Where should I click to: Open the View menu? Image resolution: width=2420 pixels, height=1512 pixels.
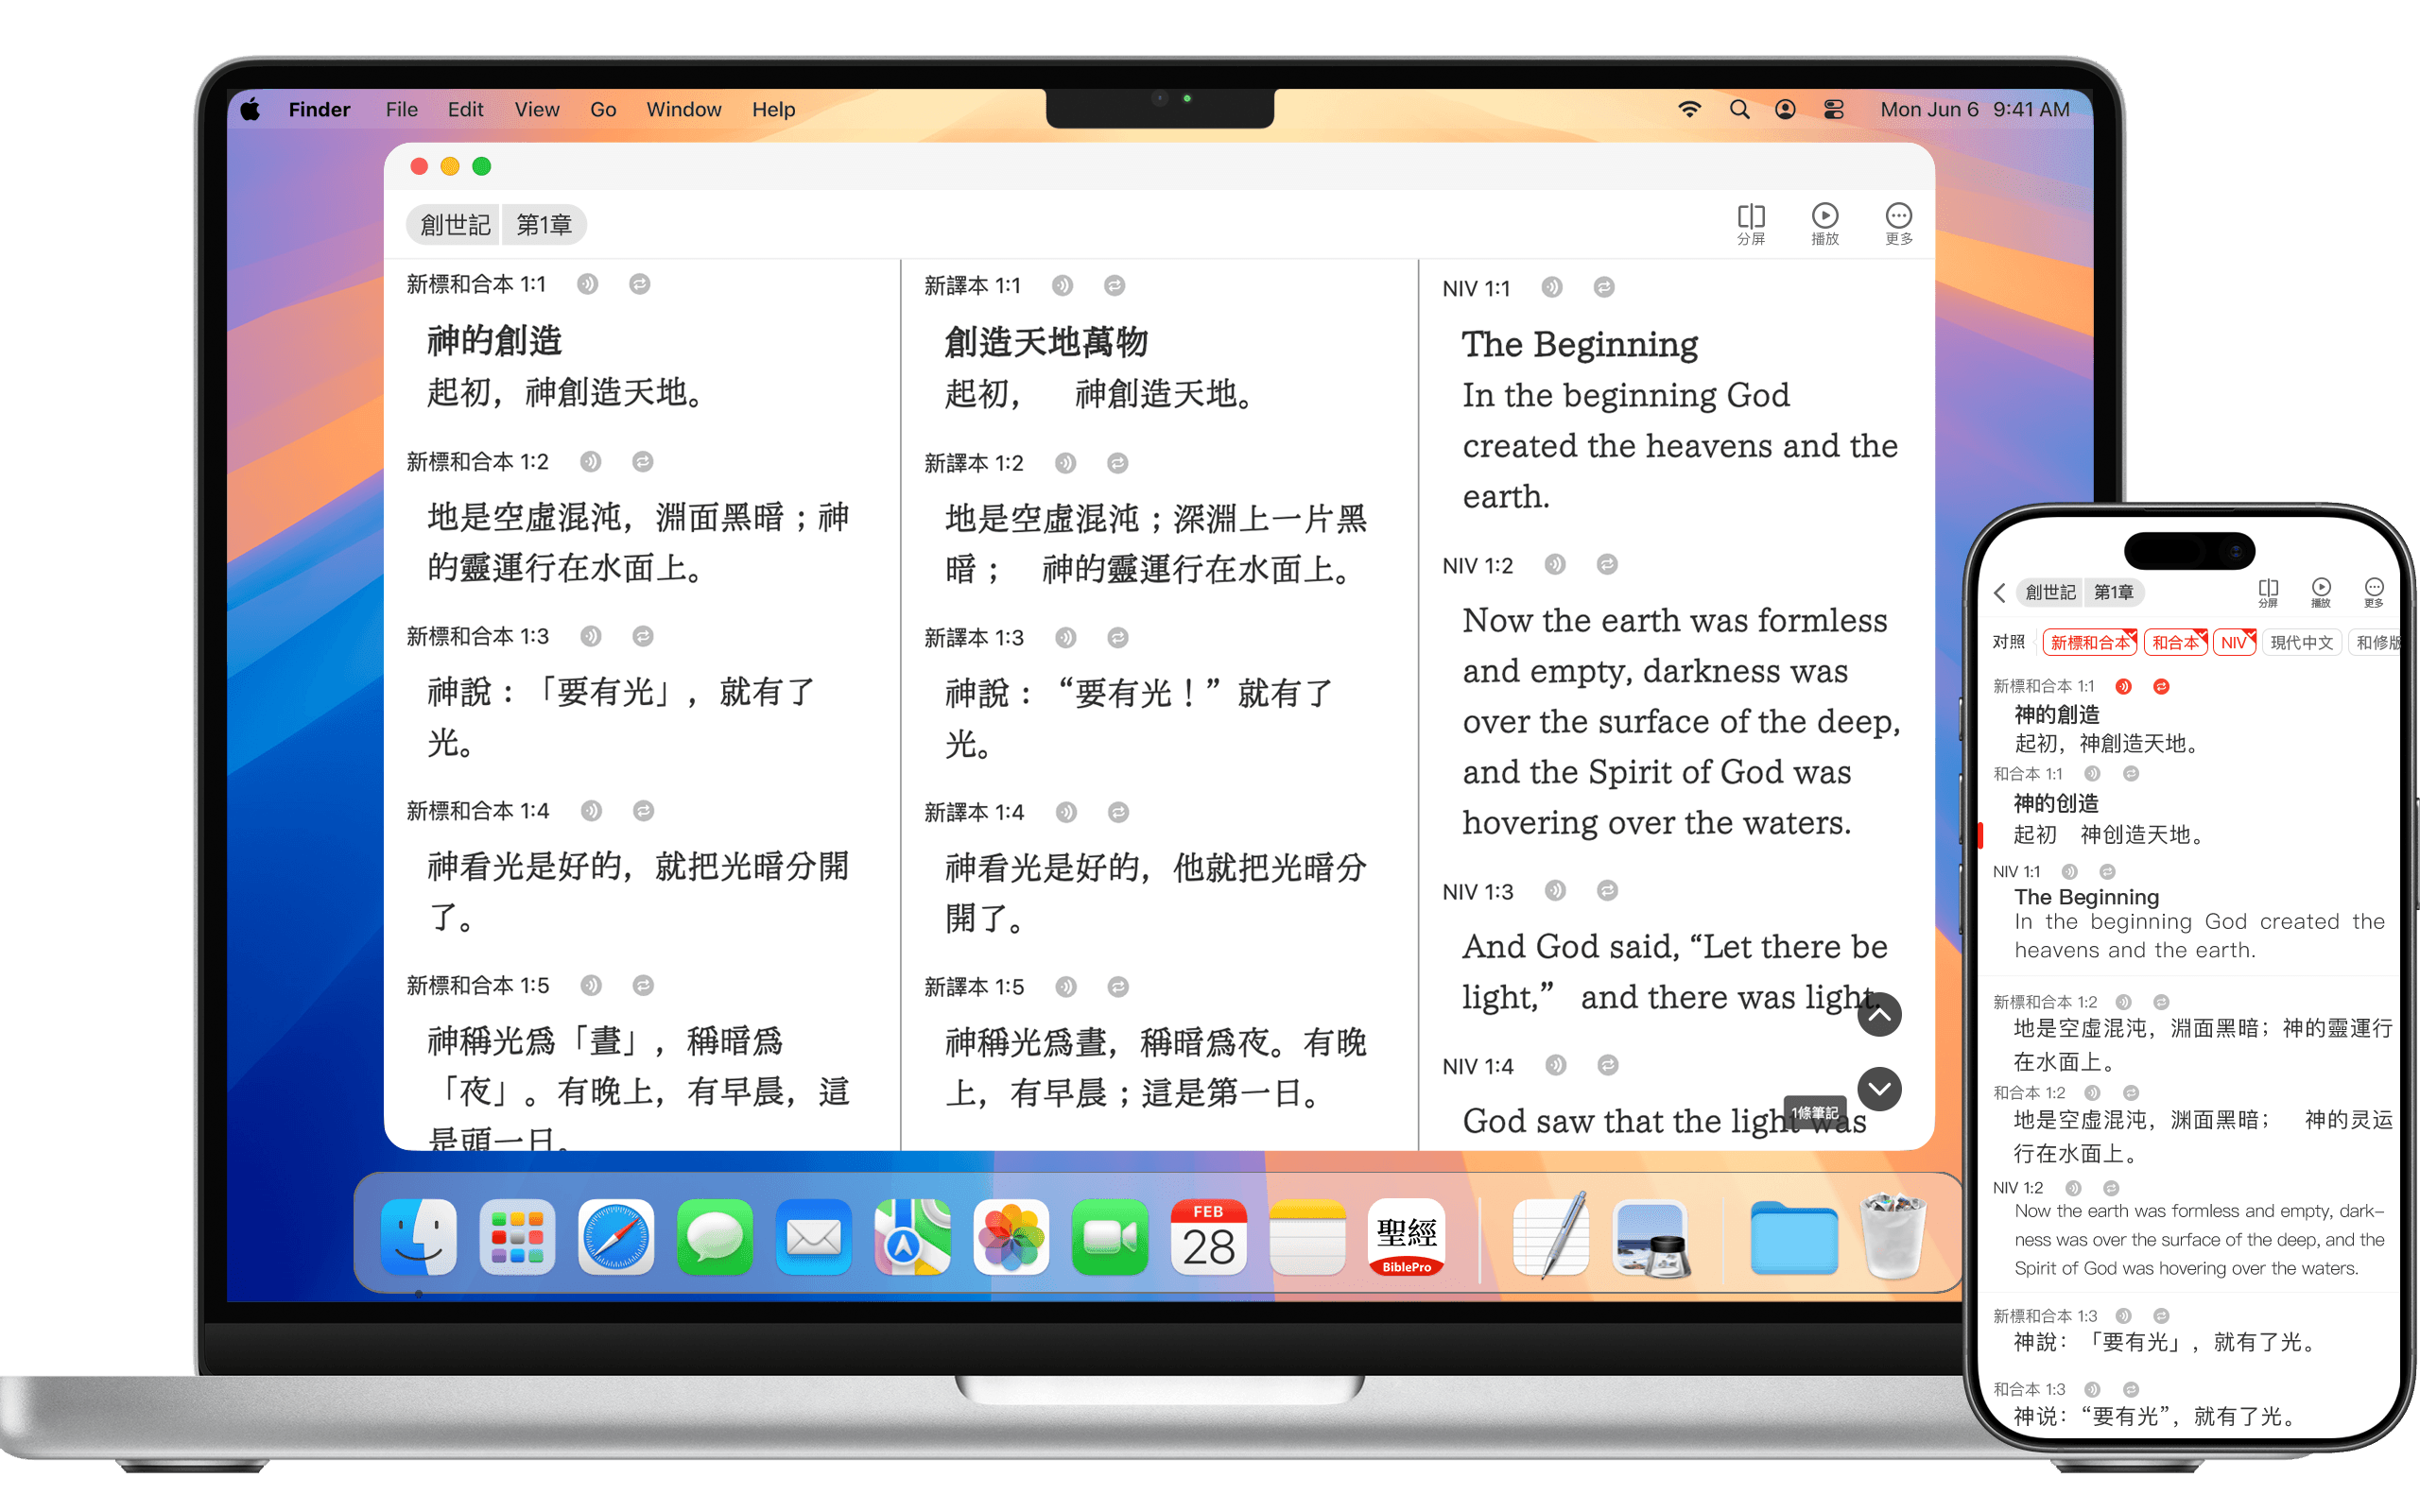click(x=537, y=110)
